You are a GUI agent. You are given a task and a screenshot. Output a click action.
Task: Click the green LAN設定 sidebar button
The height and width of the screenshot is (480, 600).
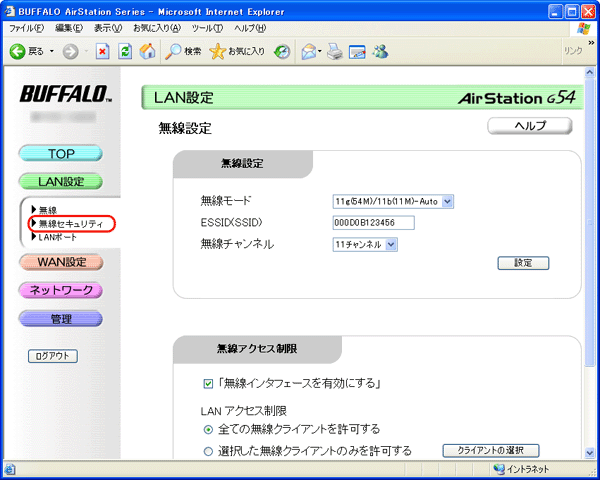coord(61,181)
